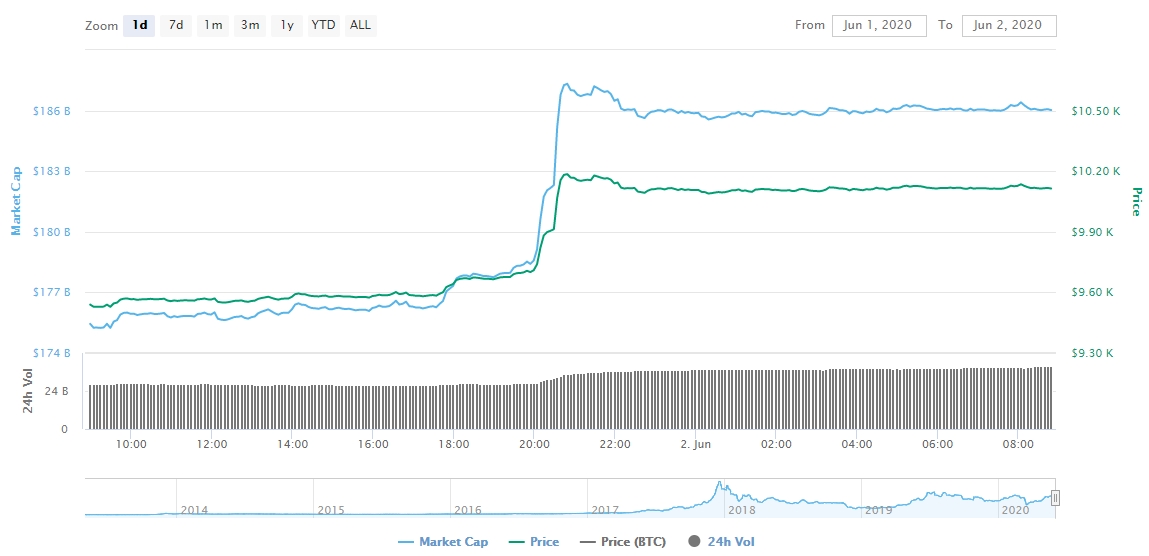Click the 18:00 time axis label
1149x556 pixels.
click(x=453, y=444)
